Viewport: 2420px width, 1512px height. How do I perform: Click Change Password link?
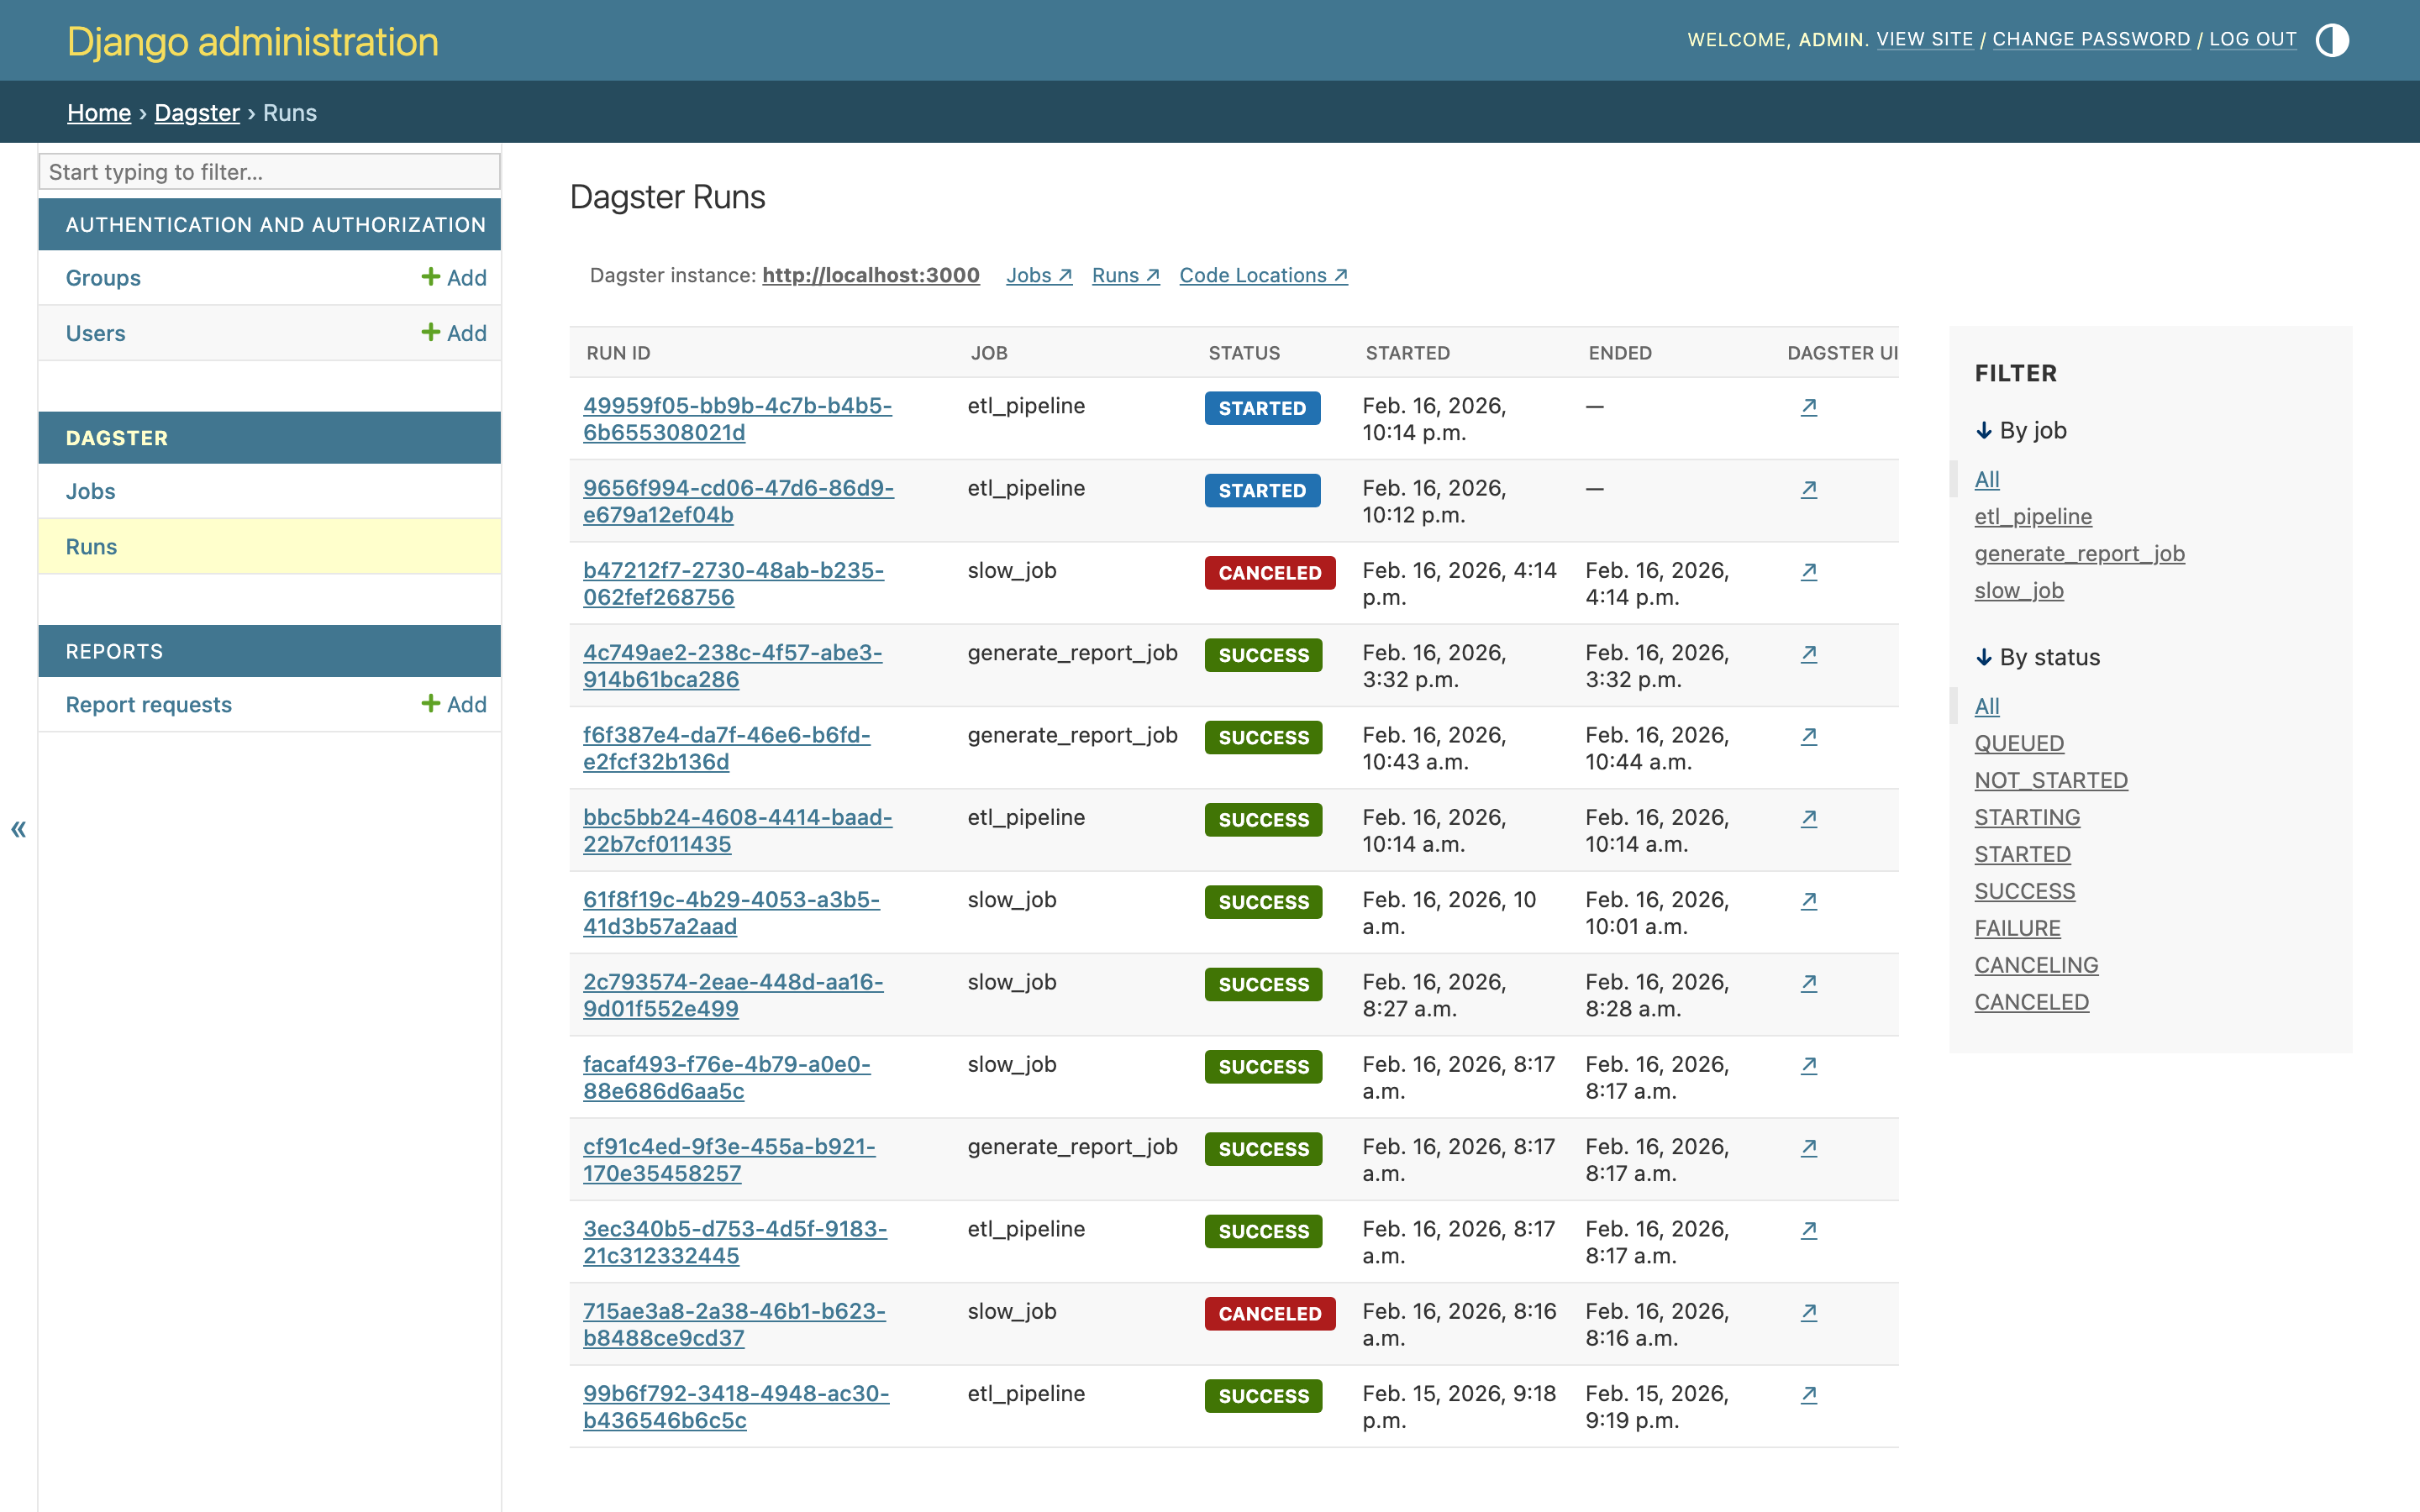pos(2091,39)
